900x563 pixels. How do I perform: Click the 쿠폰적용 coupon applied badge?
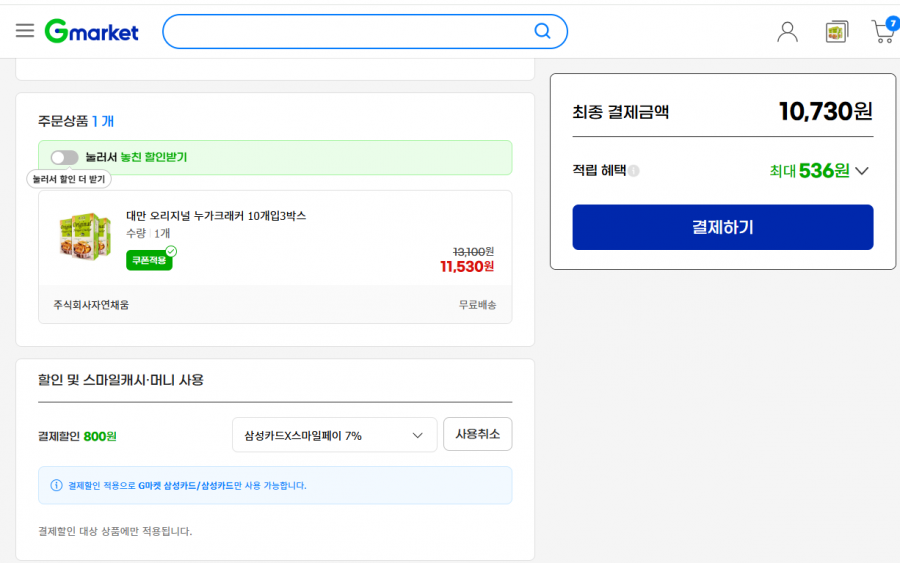(x=150, y=259)
